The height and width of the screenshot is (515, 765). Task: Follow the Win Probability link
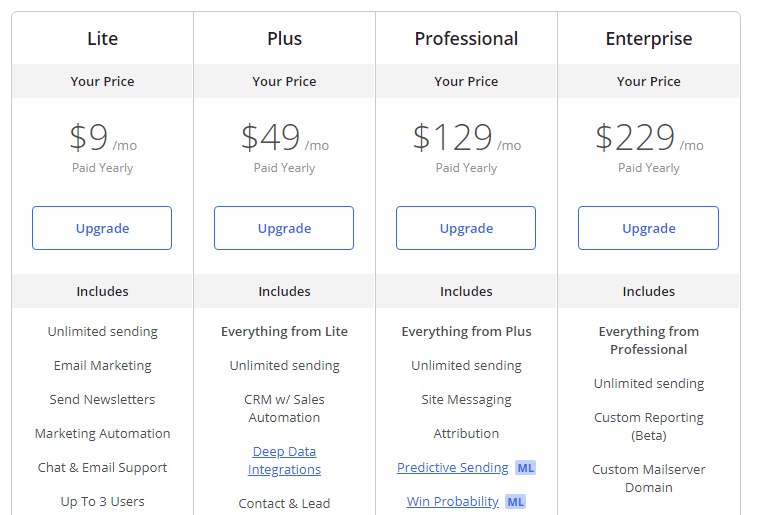coord(453,501)
